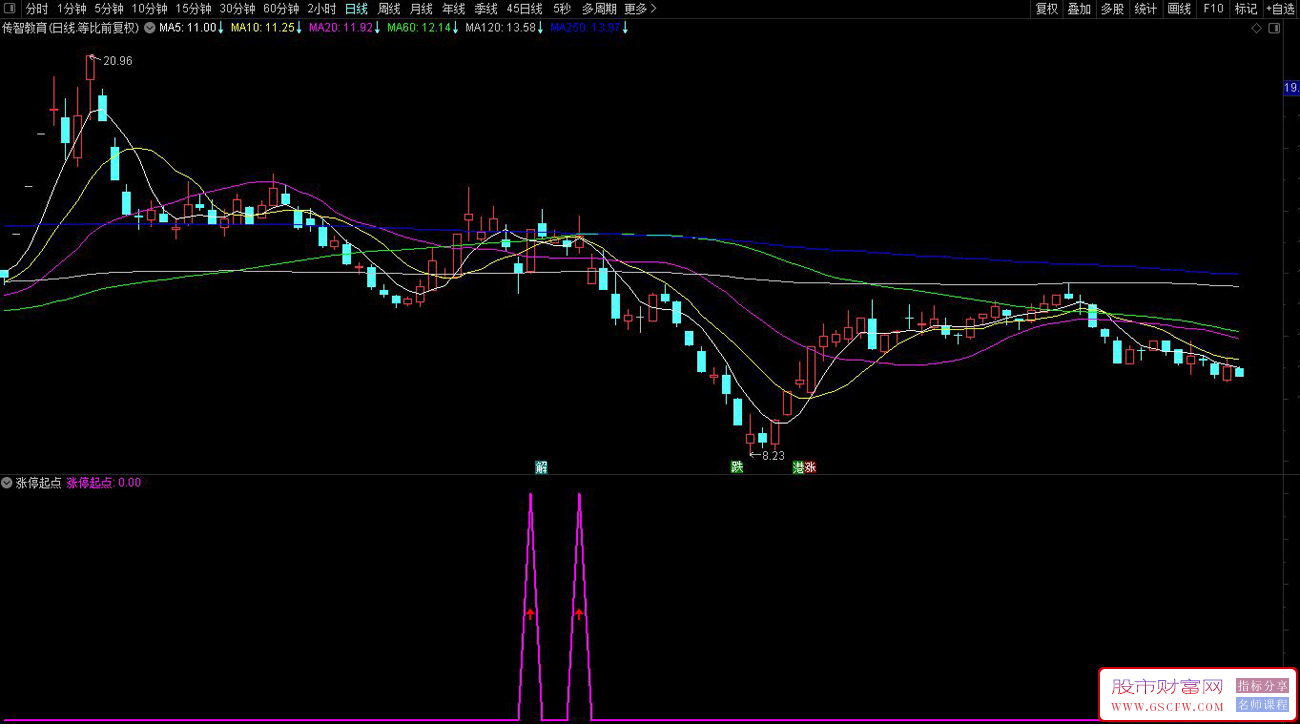
Task: Add stock via +自选 button
Action: point(1281,9)
